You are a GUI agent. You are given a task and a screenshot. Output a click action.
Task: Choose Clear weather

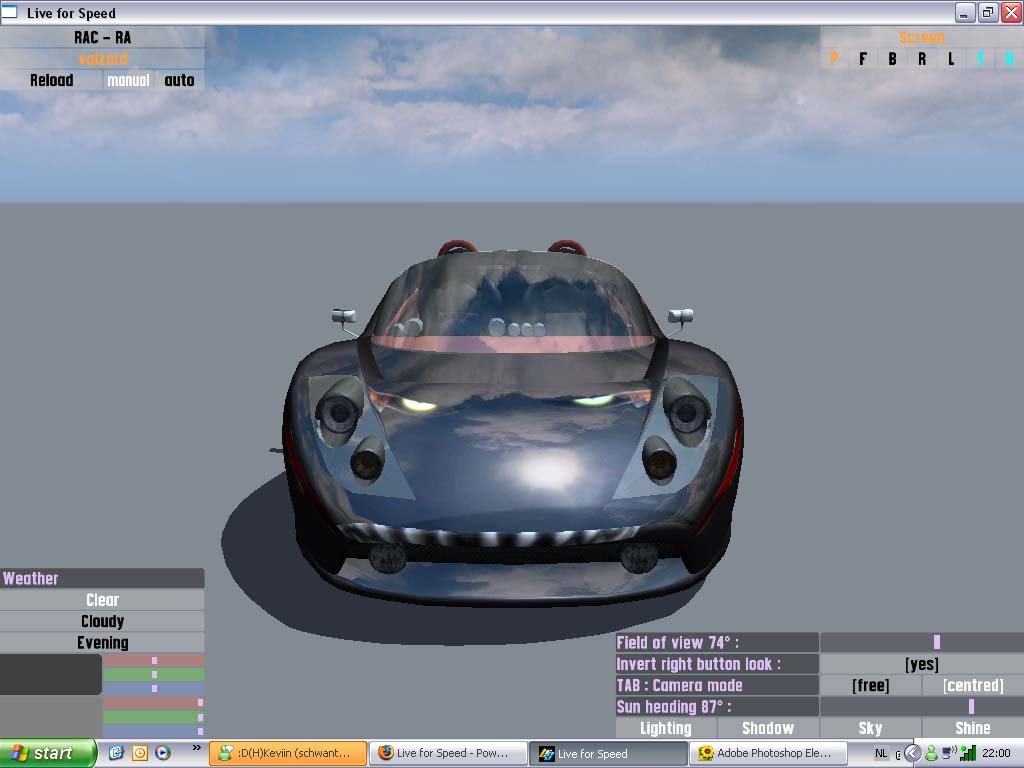tap(103, 600)
